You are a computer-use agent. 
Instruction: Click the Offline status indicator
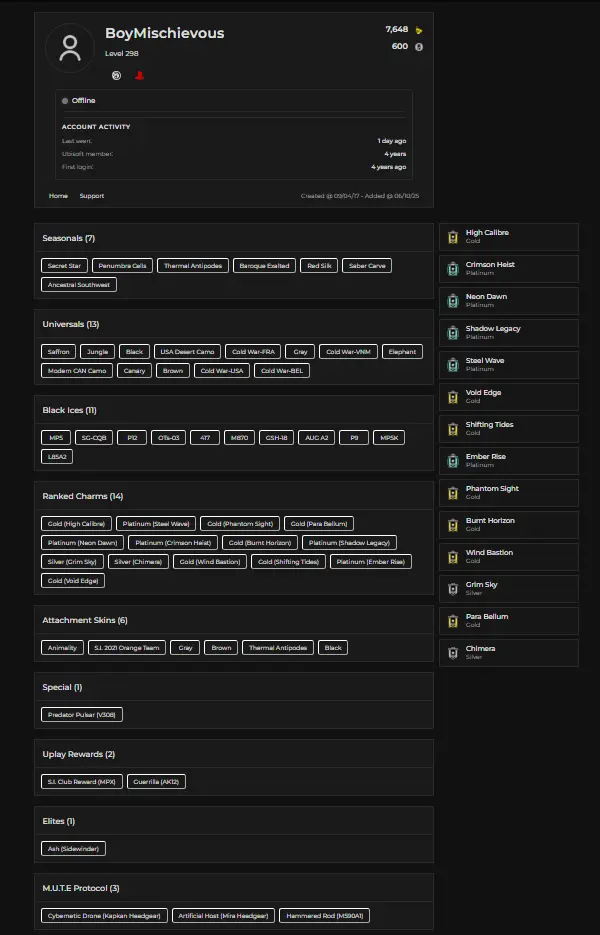coord(79,101)
